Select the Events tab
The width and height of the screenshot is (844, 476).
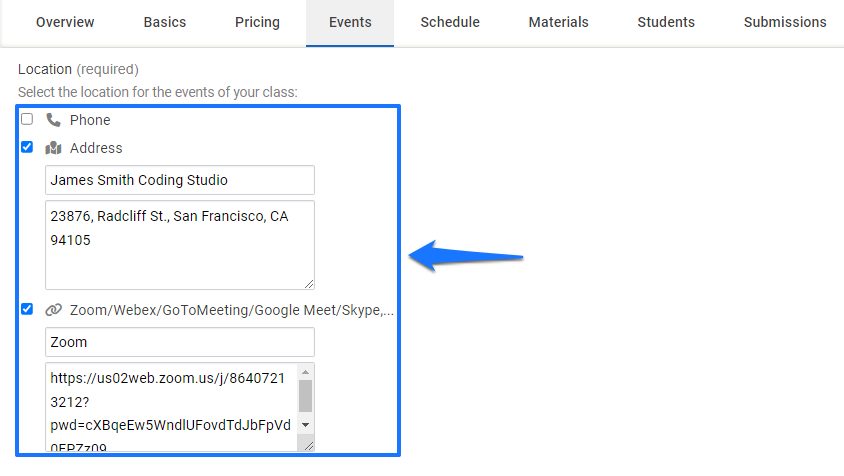click(350, 22)
